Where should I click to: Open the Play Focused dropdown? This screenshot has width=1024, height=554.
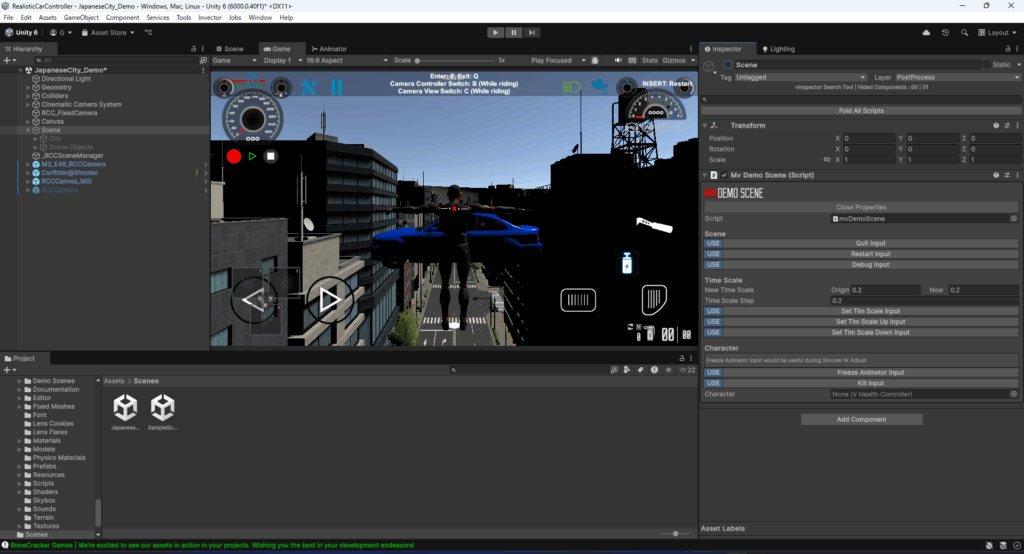(x=558, y=60)
